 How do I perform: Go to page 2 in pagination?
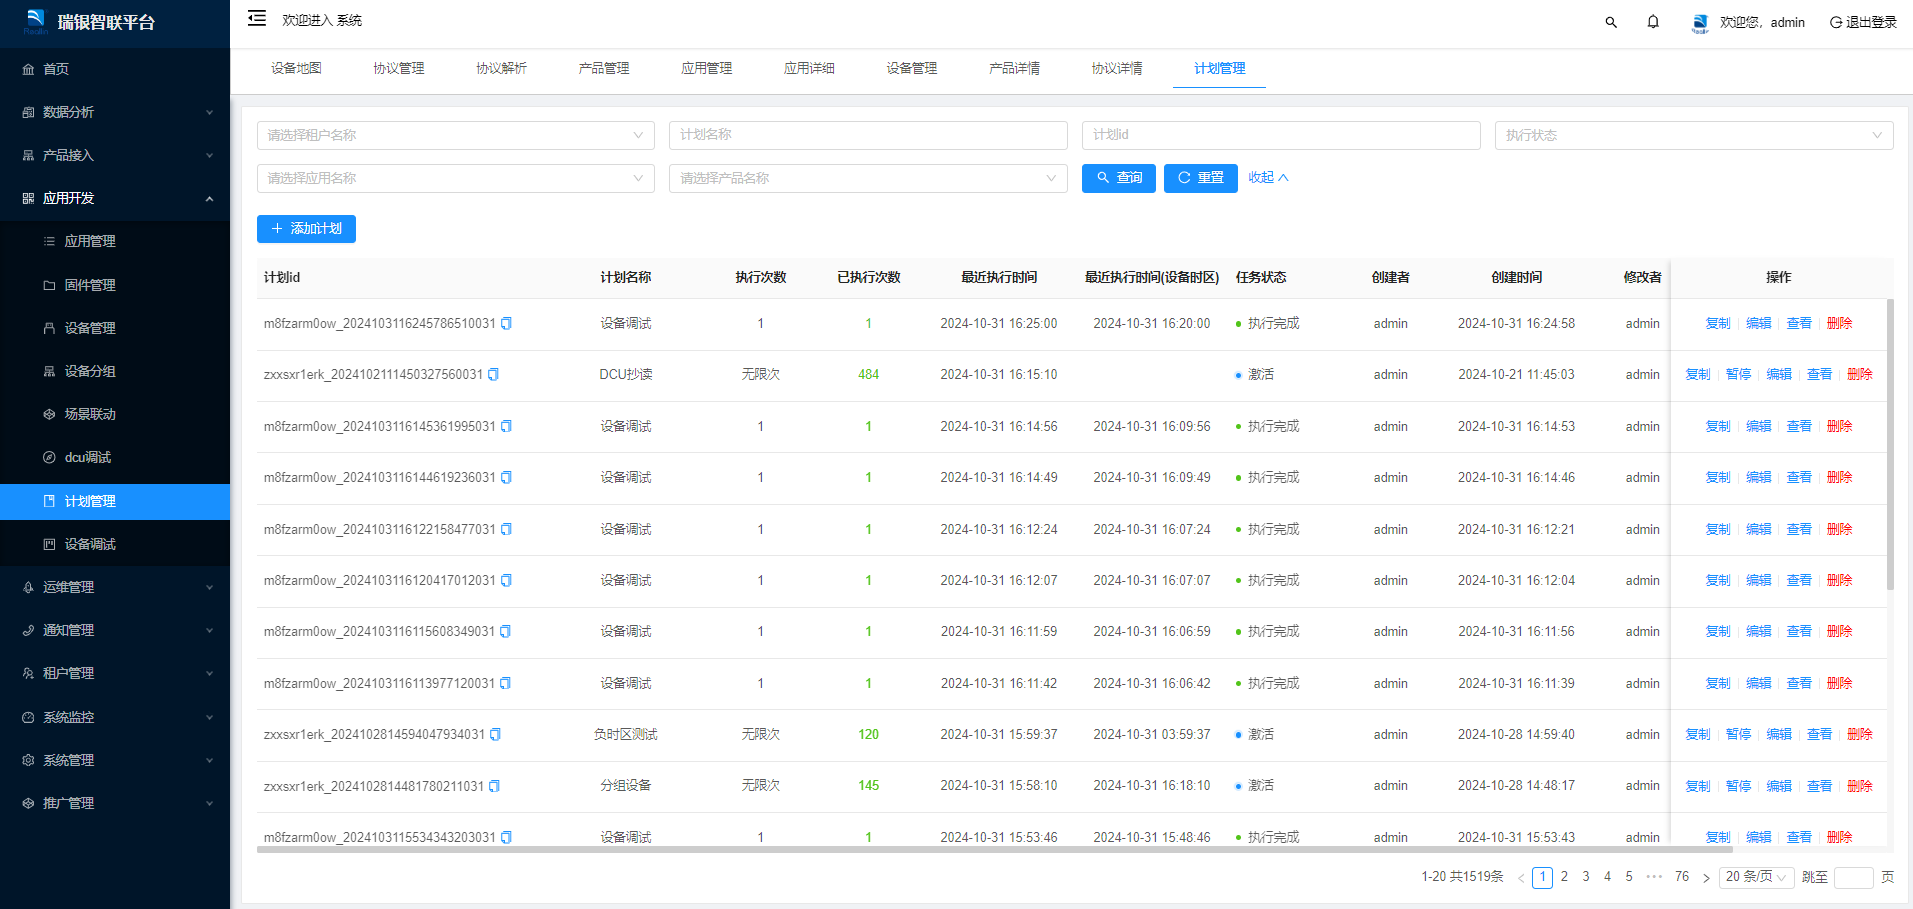click(1564, 877)
